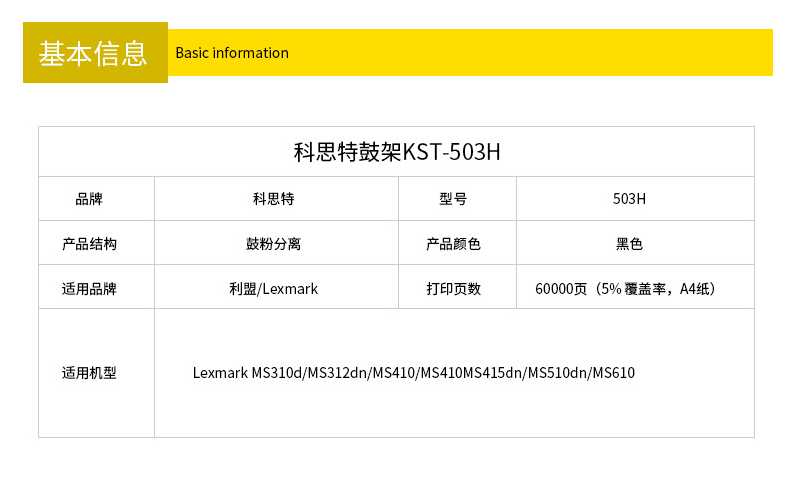Click the page yield 60000页 value
The height and width of the screenshot is (493, 804).
(x=625, y=289)
